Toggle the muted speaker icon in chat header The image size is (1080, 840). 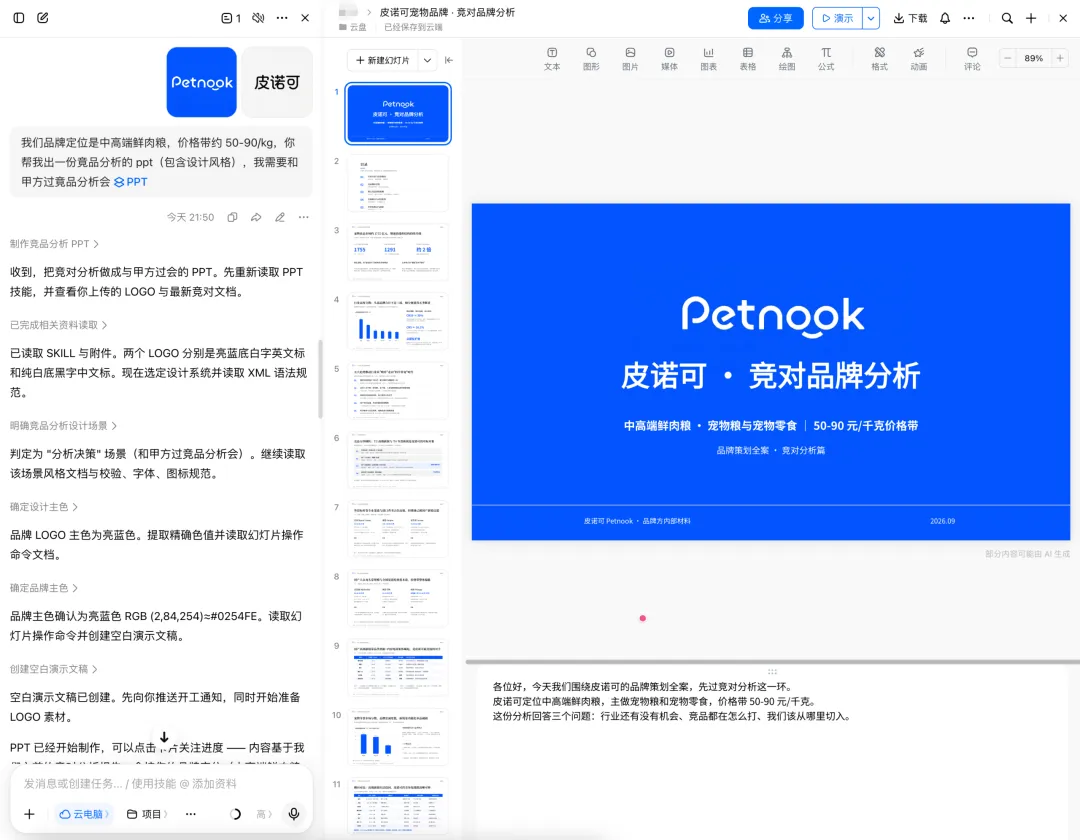[x=258, y=18]
